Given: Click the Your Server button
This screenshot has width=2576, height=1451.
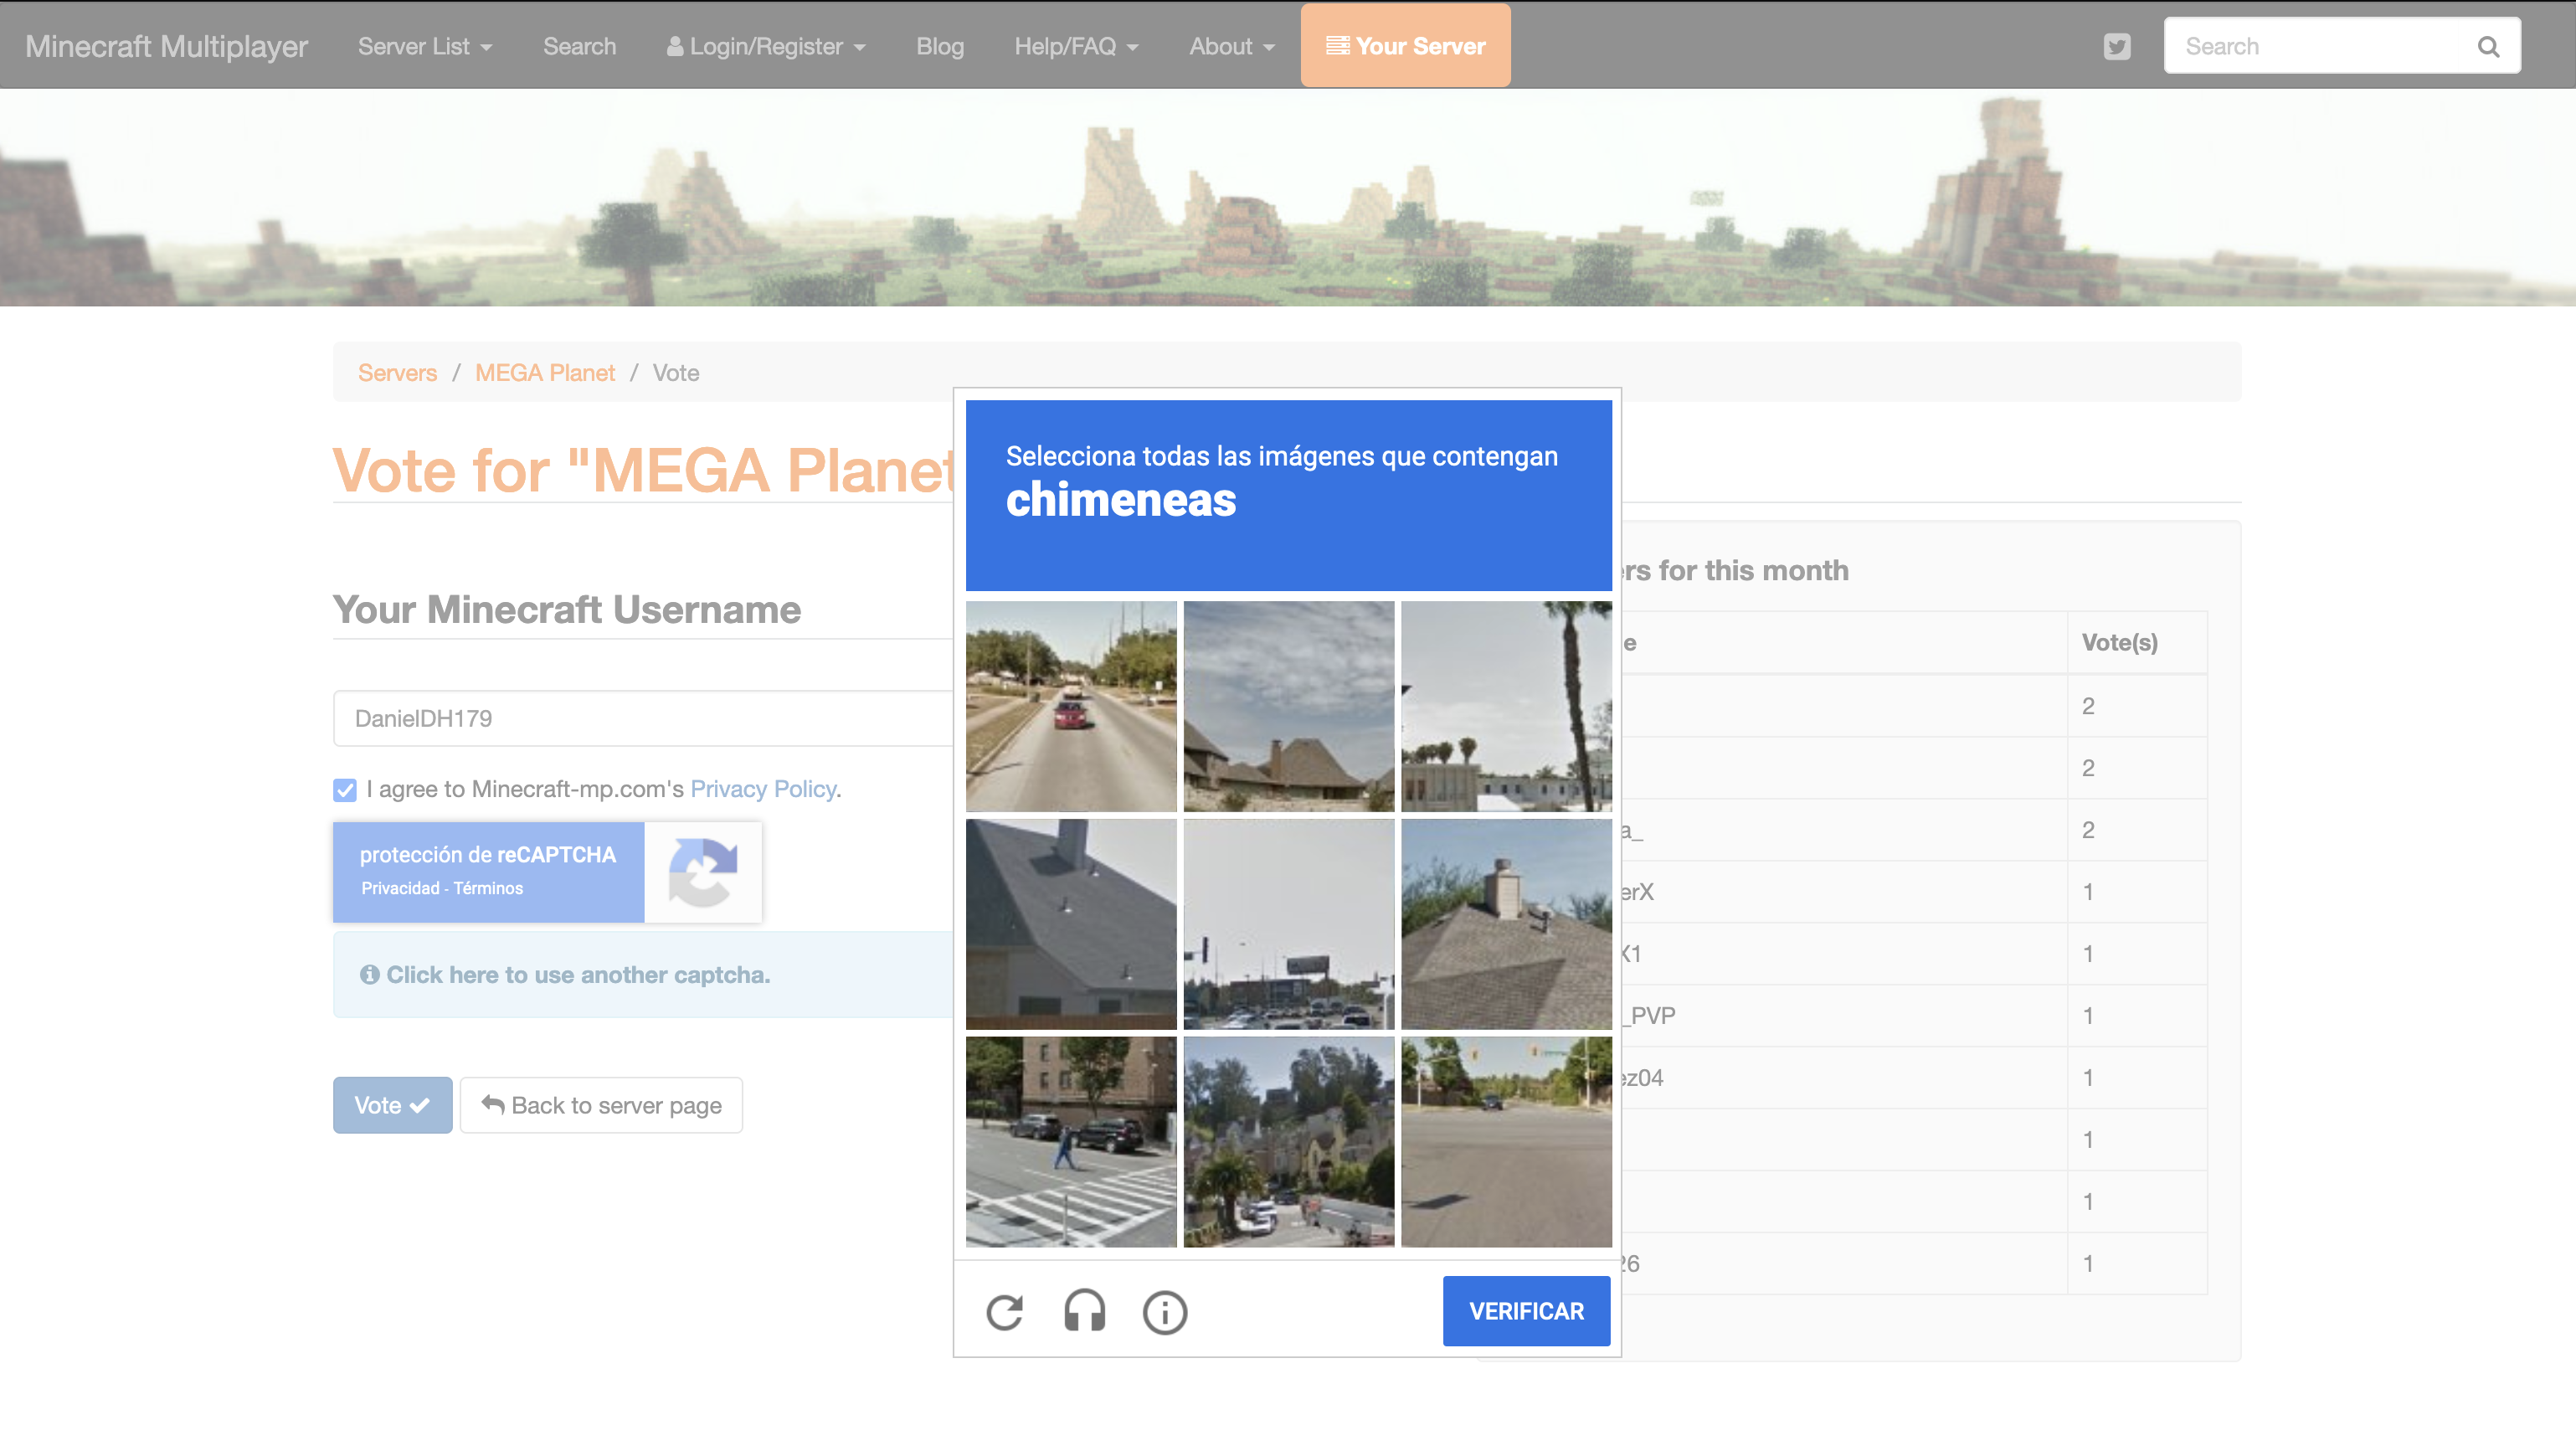Looking at the screenshot, I should [x=1405, y=46].
